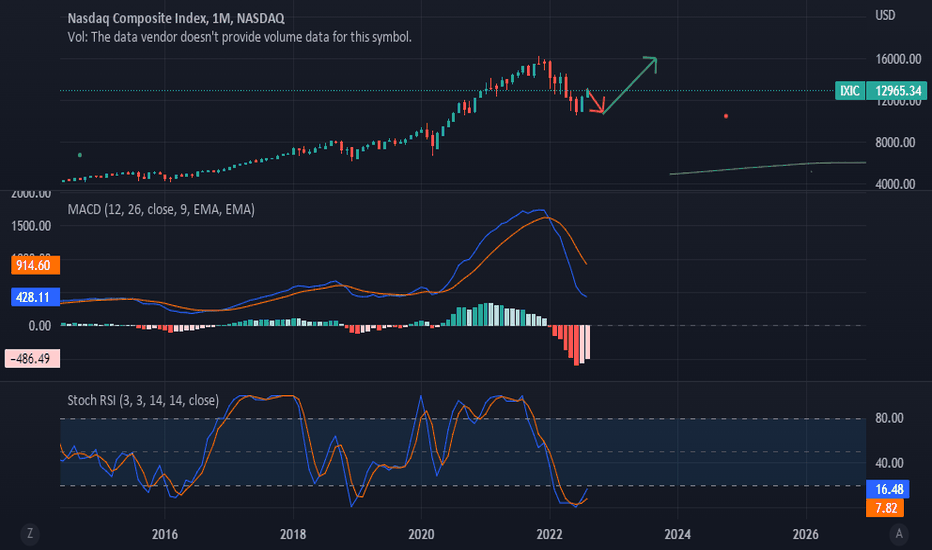The width and height of the screenshot is (932, 550).
Task: Click the IXIC price label tag
Action: (x=849, y=90)
